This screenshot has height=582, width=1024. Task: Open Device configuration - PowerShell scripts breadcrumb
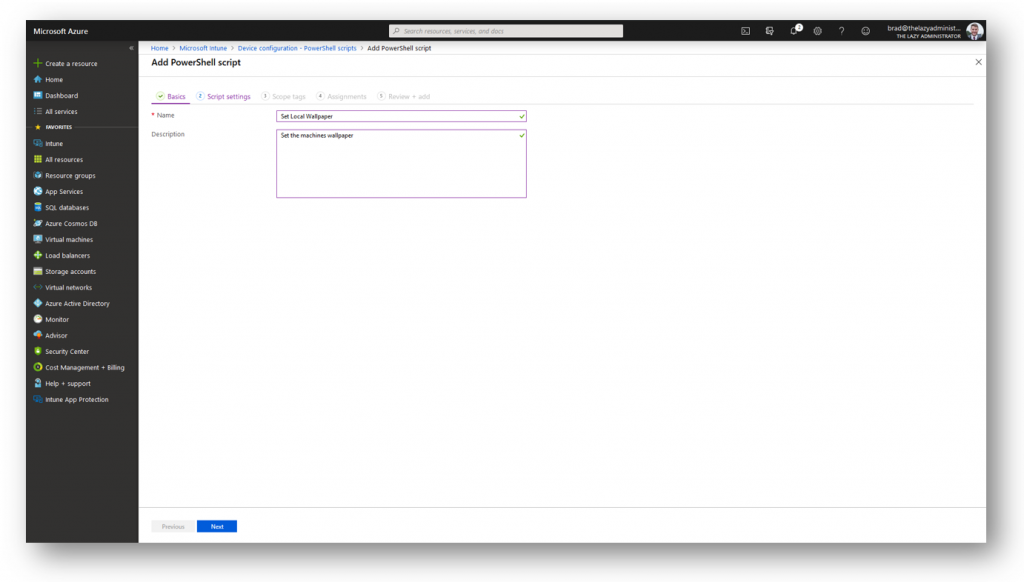(x=297, y=48)
